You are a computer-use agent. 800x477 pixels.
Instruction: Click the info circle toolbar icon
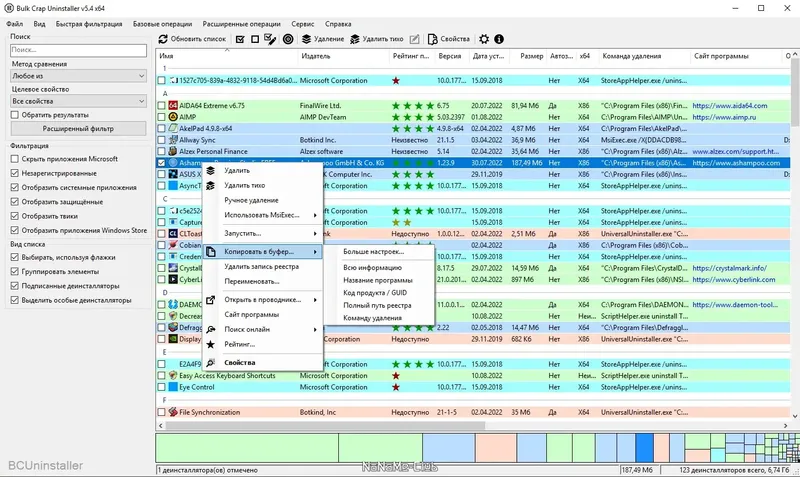(499, 39)
